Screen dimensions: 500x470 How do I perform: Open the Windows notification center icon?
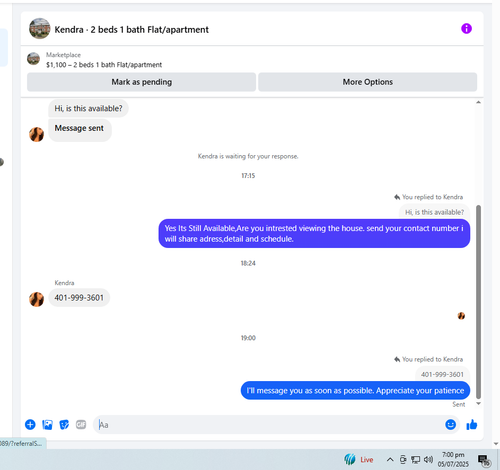(x=483, y=460)
